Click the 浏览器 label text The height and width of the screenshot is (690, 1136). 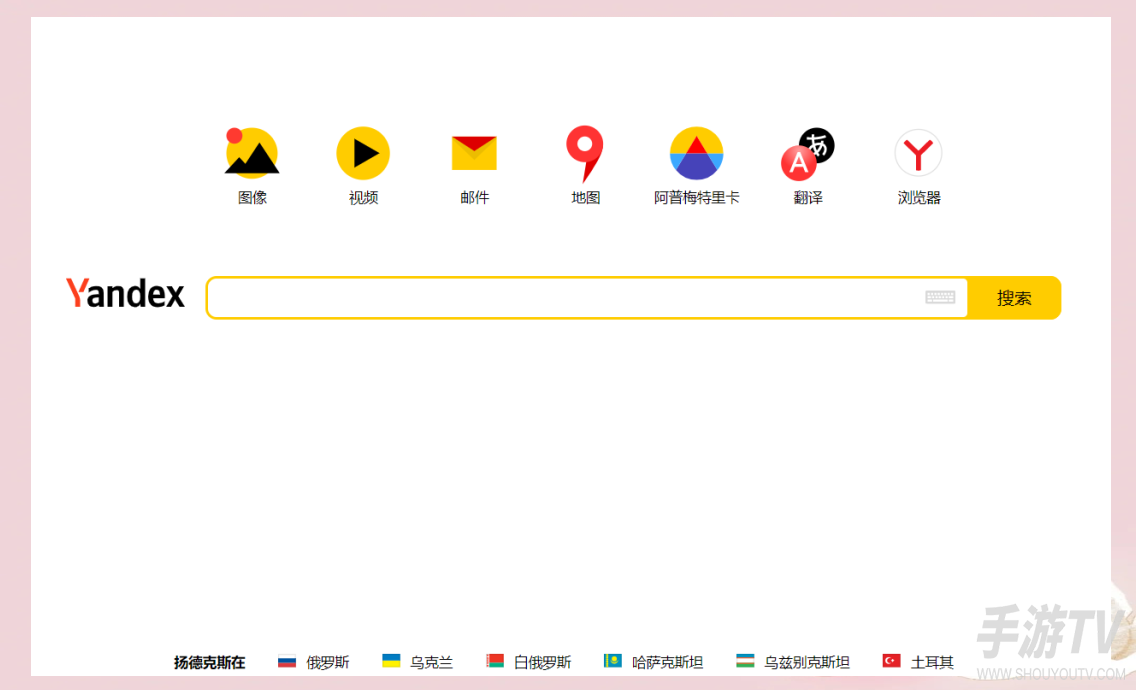click(x=919, y=198)
